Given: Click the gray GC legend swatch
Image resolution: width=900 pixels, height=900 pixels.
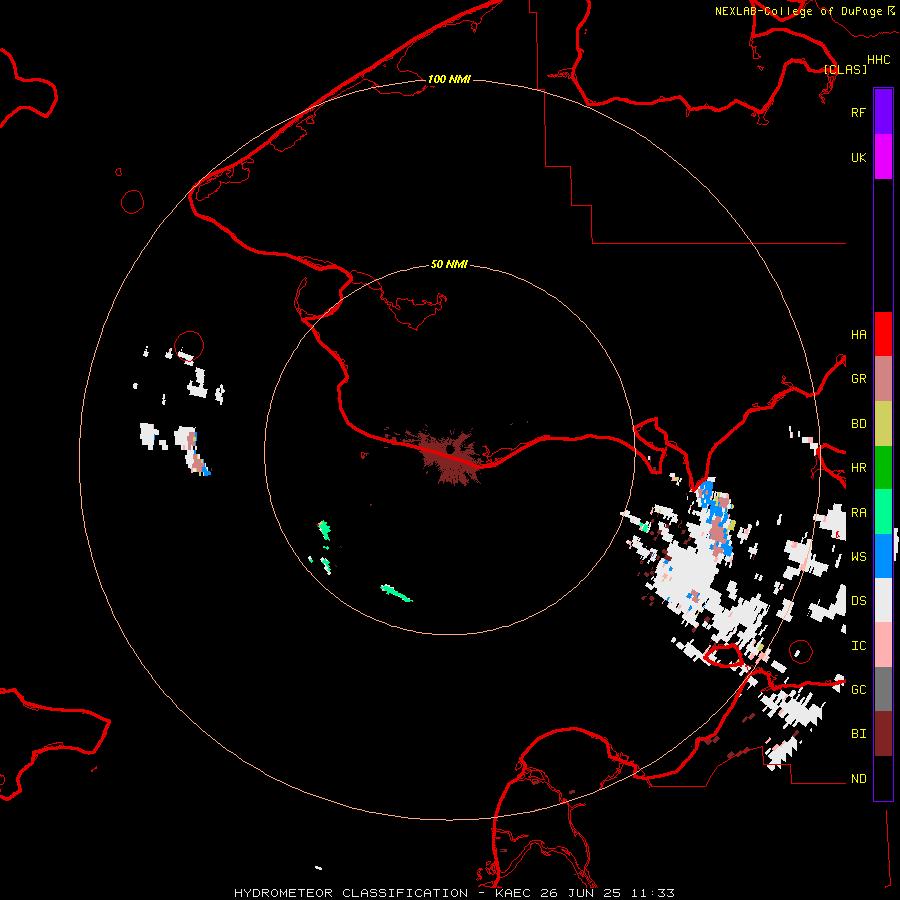Looking at the screenshot, I should coord(883,689).
